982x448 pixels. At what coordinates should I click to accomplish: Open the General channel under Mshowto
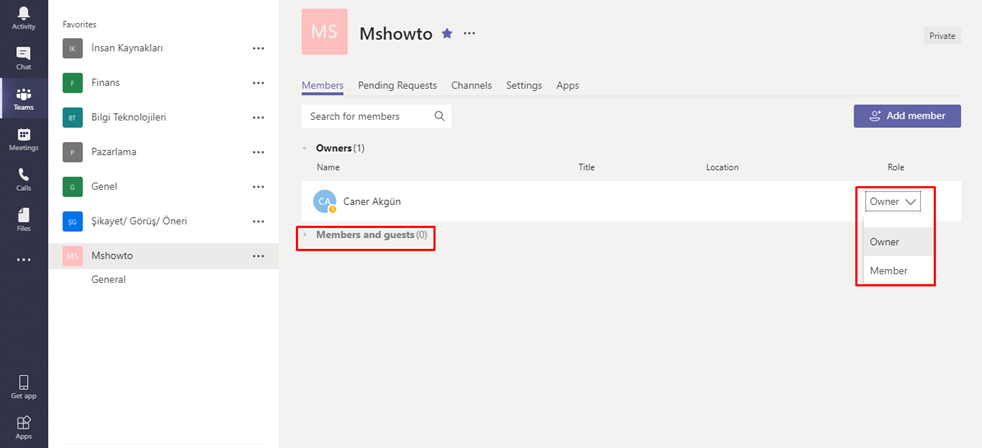(x=108, y=279)
